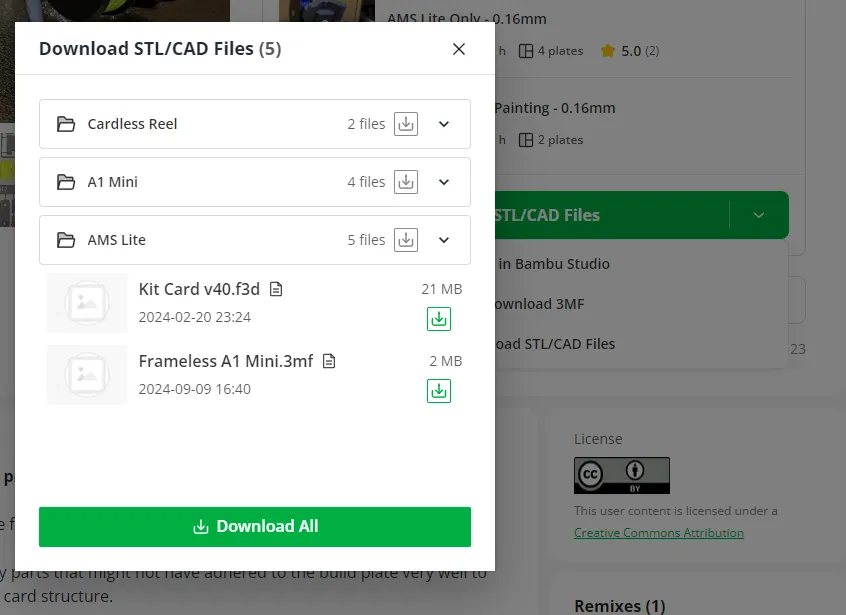Expand the Cardless Reel folder chevron
846x615 pixels.
444,124
